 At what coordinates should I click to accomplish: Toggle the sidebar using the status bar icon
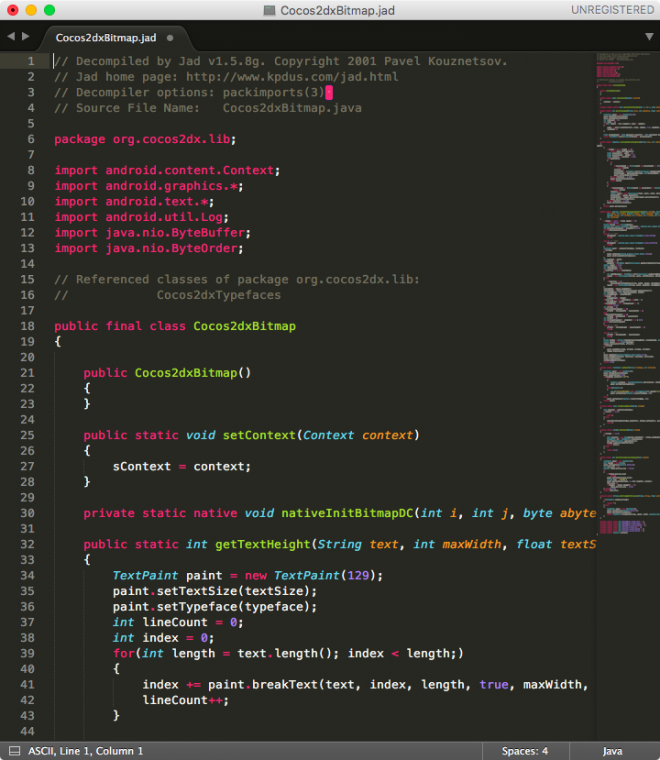14,751
